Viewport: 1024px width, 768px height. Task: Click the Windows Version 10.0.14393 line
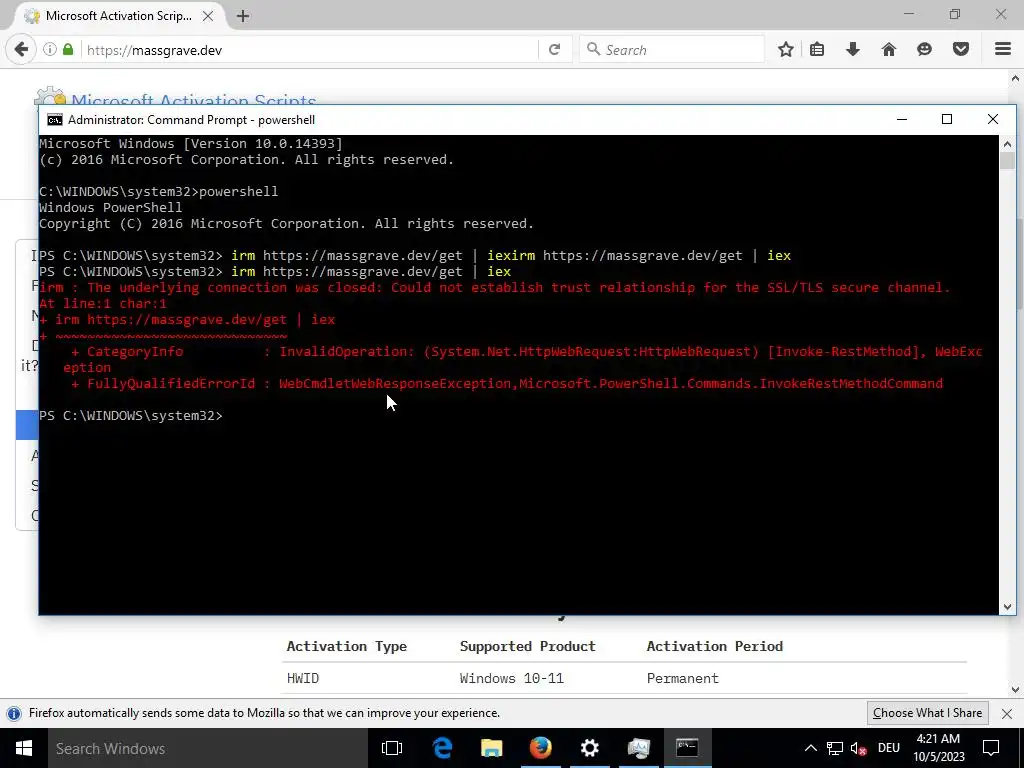pos(191,144)
